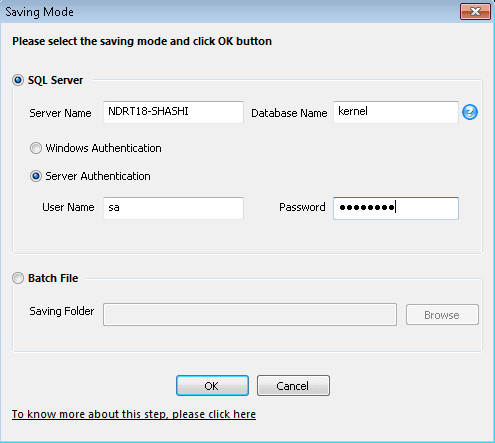The height and width of the screenshot is (443, 495).
Task: Click the 'Saving Mode' window title
Action: [39, 12]
